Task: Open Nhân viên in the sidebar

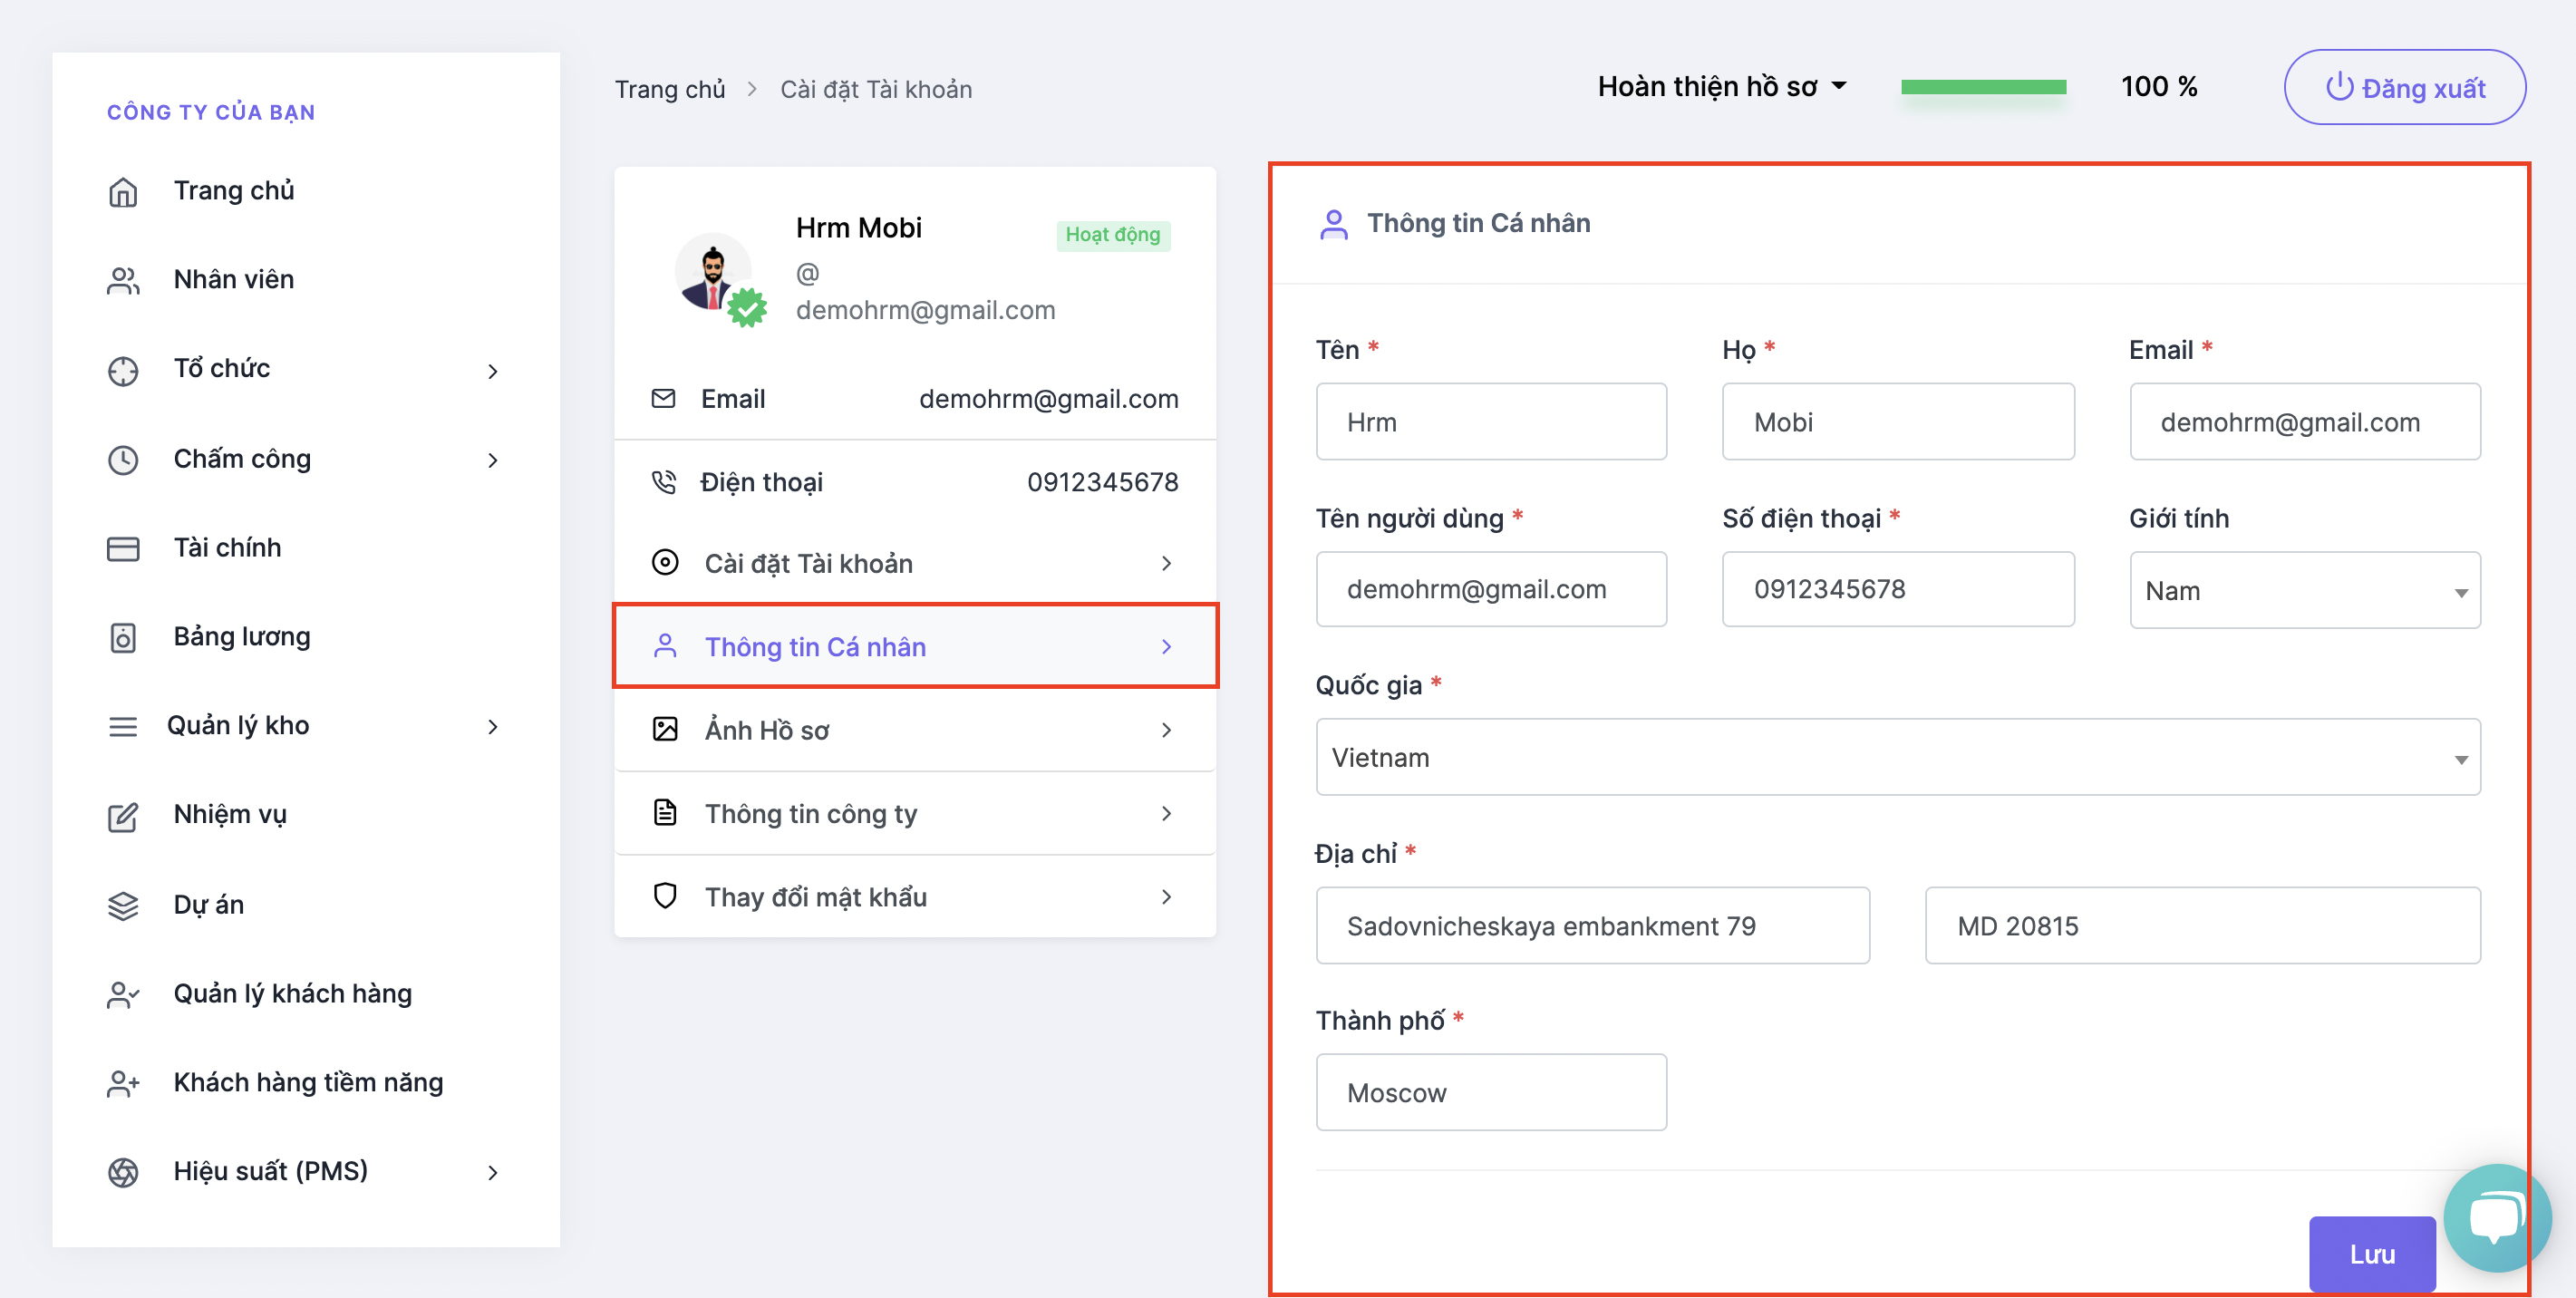Action: coord(233,279)
